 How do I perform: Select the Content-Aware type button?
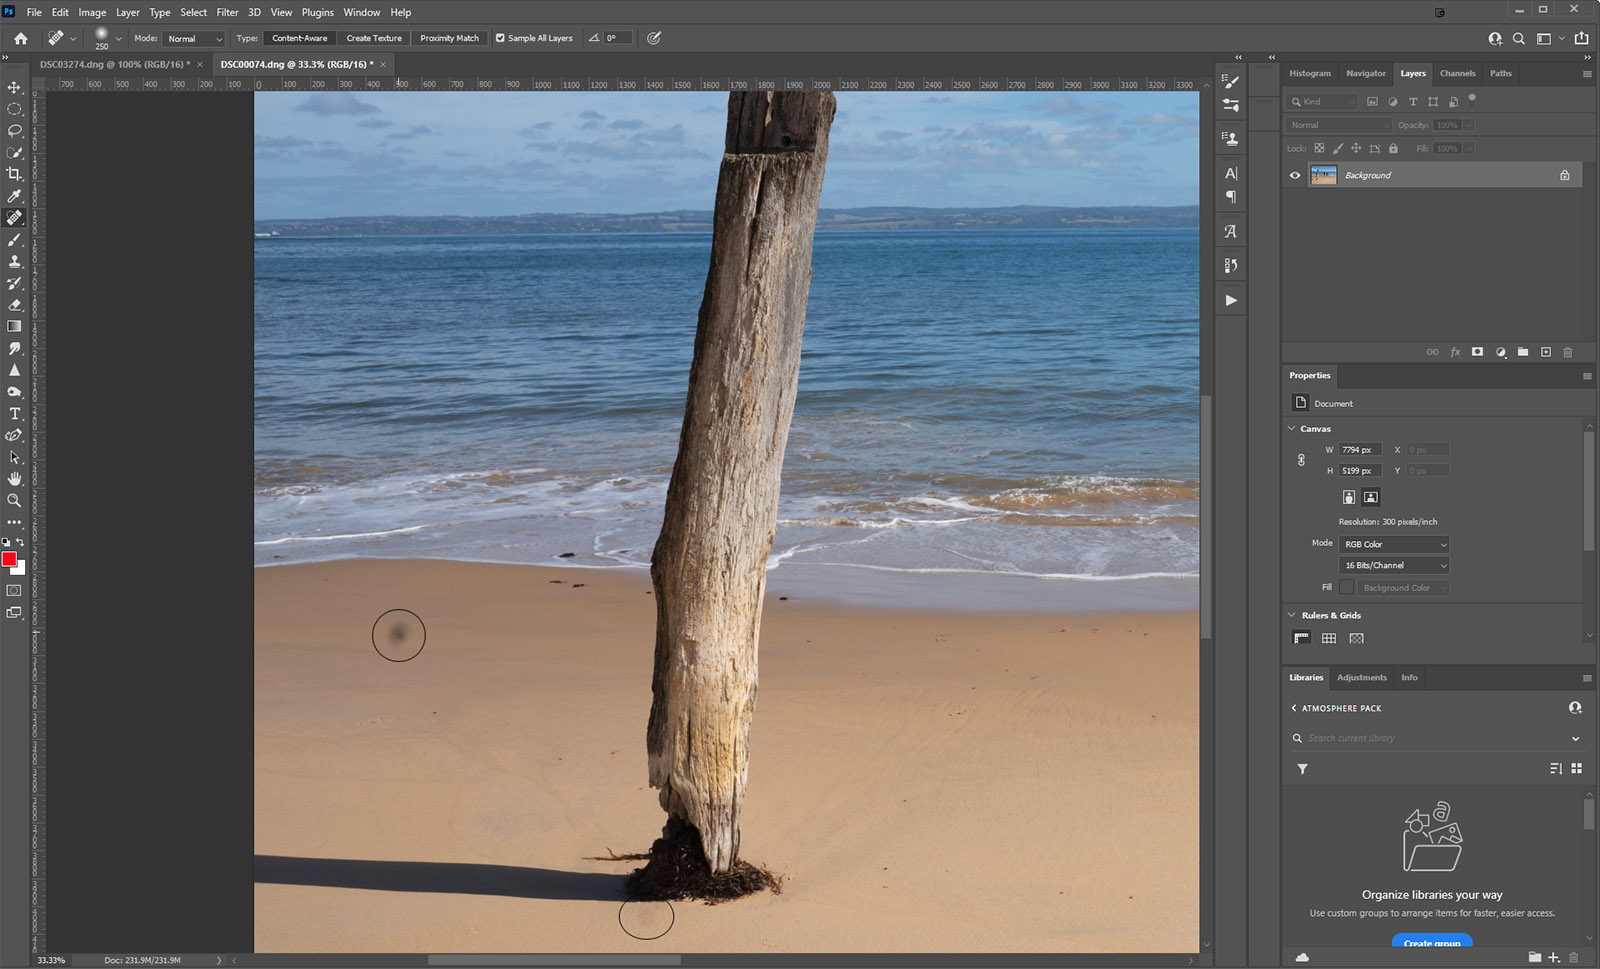(300, 38)
